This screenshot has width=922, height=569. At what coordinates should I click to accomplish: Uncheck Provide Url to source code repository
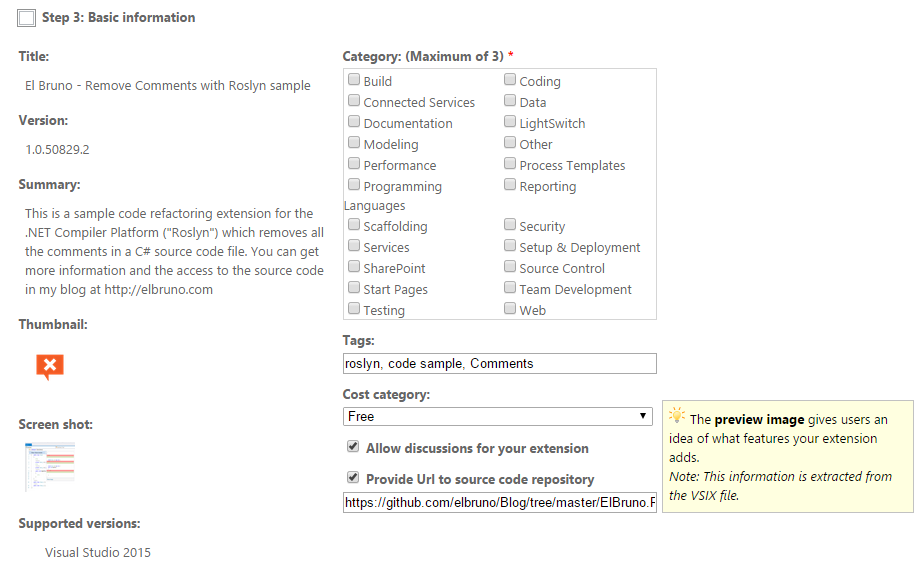353,478
